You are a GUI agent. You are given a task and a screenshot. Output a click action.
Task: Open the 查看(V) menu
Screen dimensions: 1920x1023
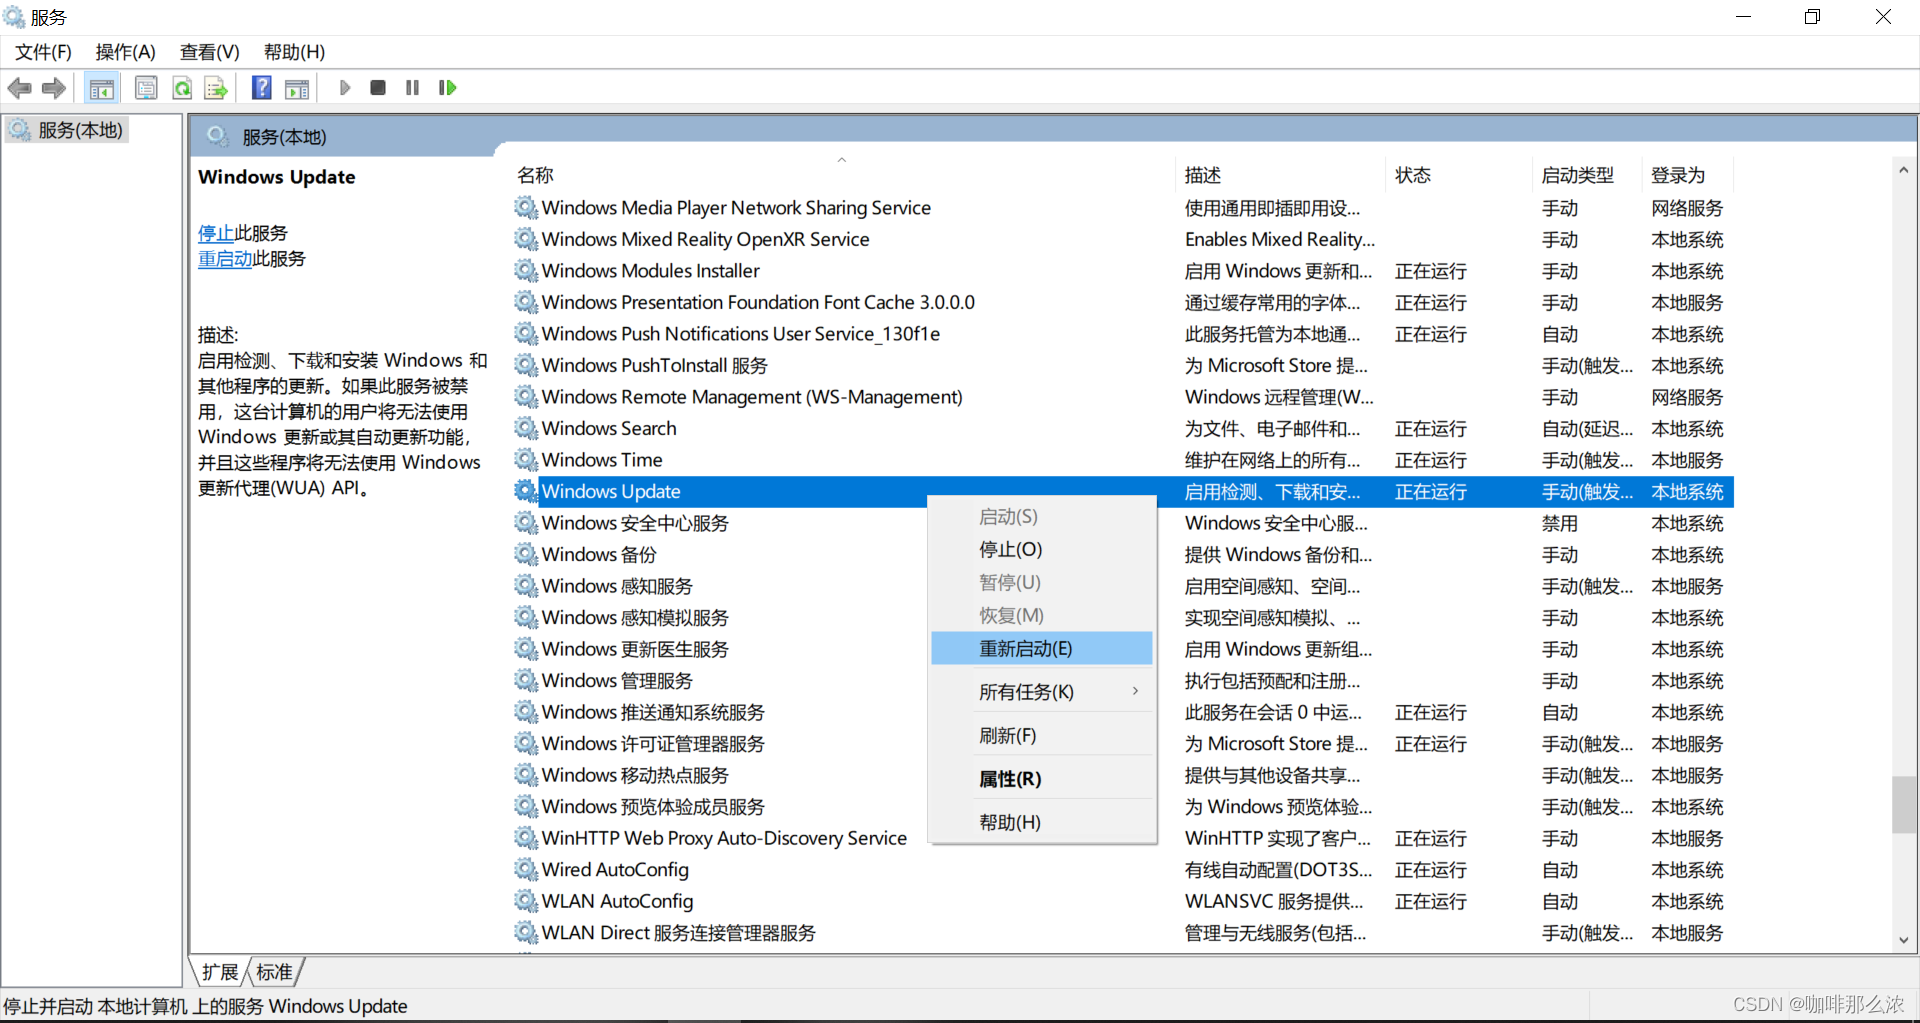coord(208,52)
